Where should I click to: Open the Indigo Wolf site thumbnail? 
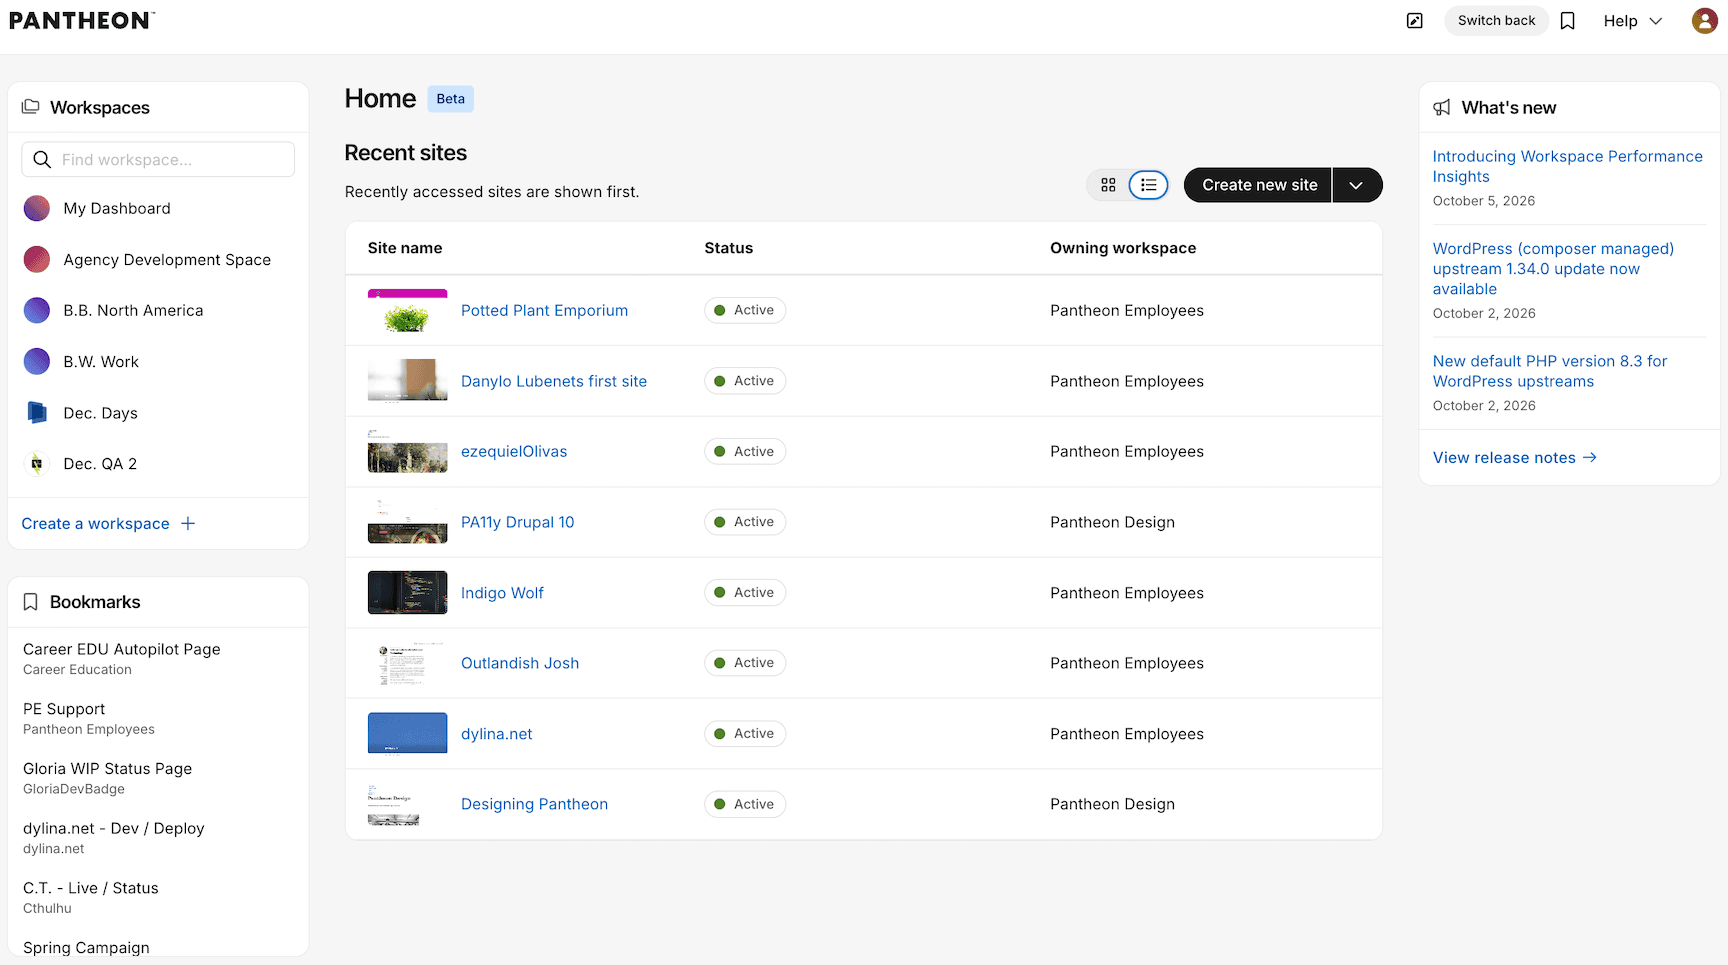pyautogui.click(x=408, y=593)
